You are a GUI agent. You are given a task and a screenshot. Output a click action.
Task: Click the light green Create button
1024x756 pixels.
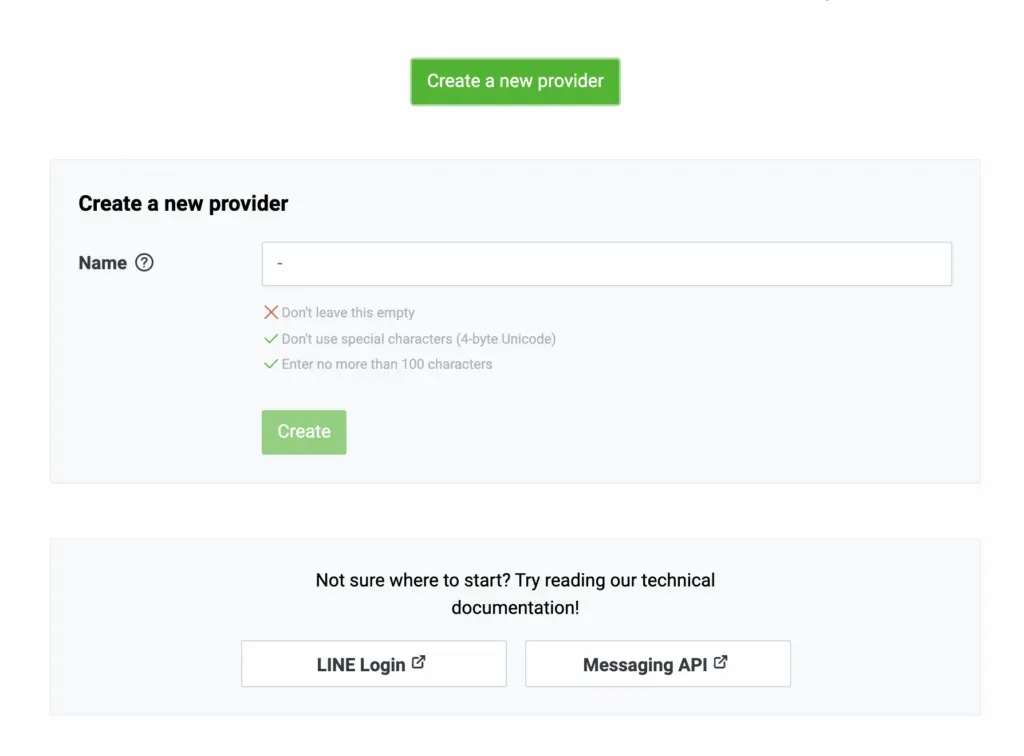(304, 432)
